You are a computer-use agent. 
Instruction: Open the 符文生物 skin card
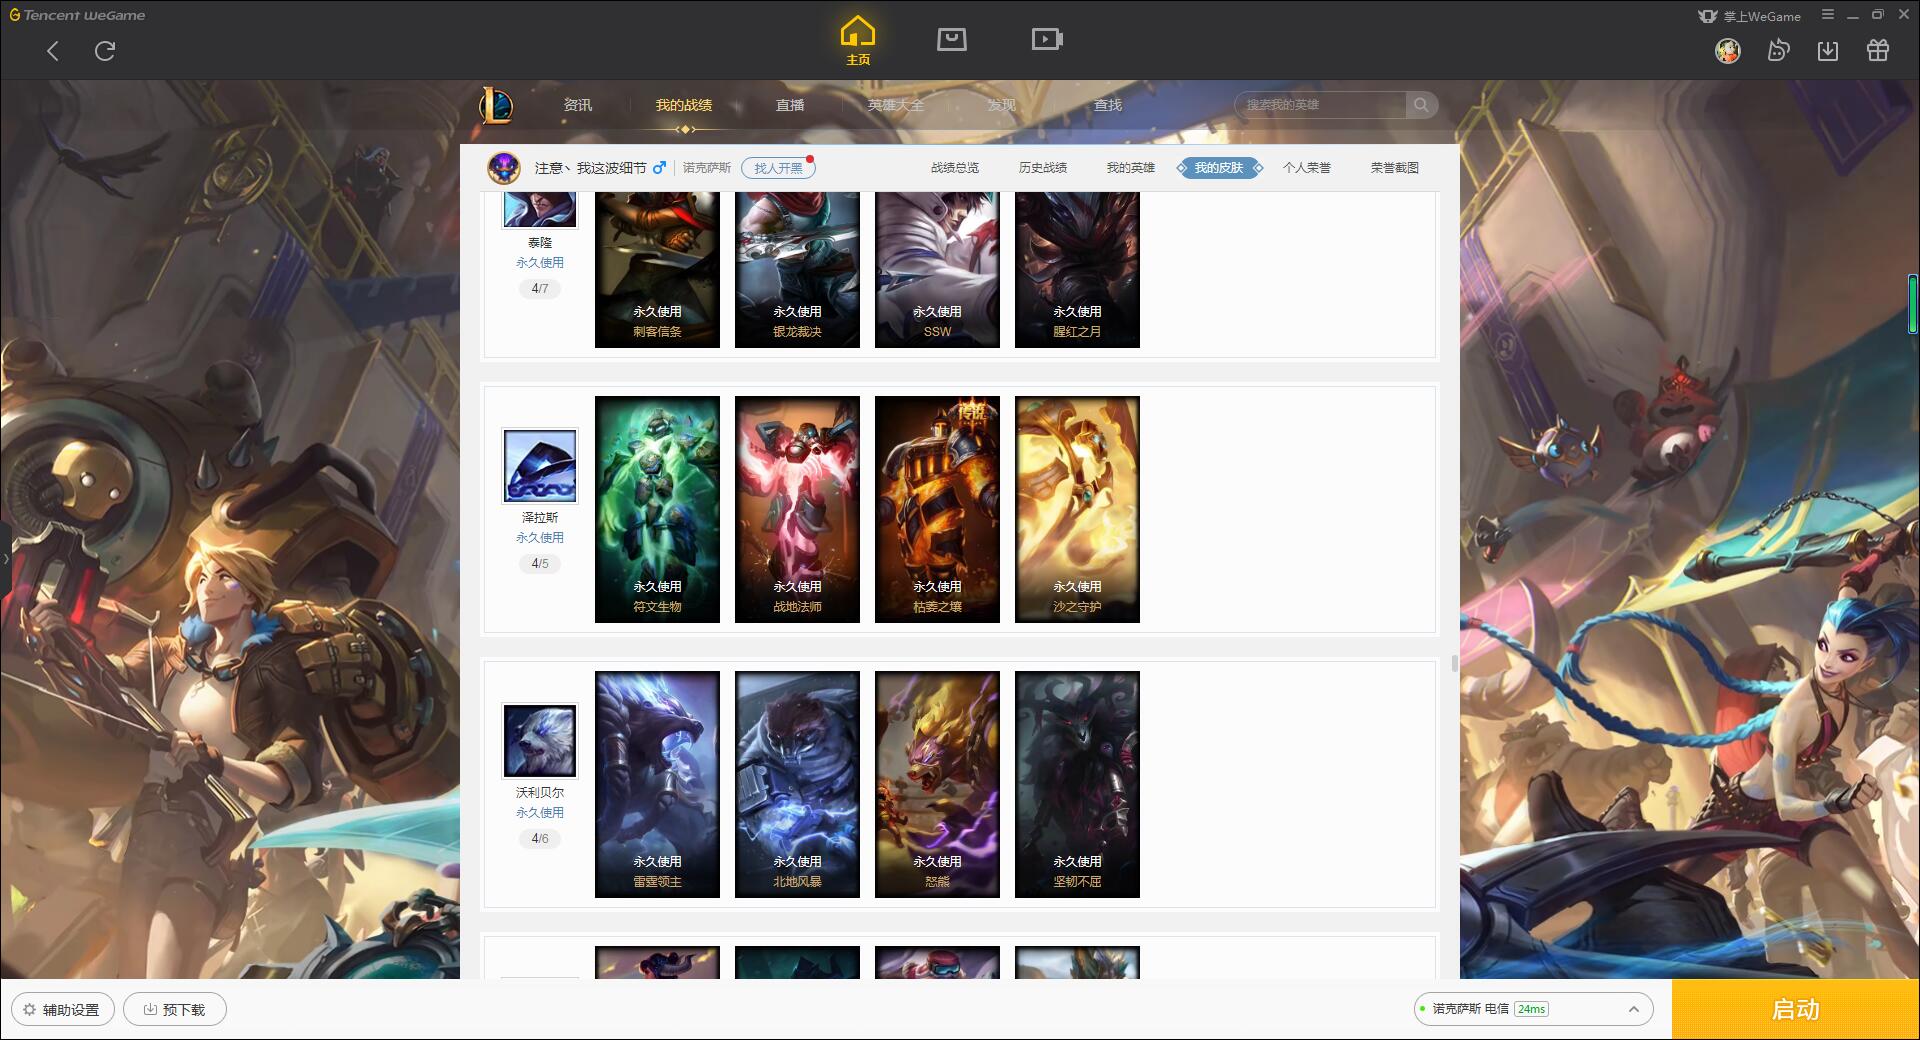(x=657, y=510)
